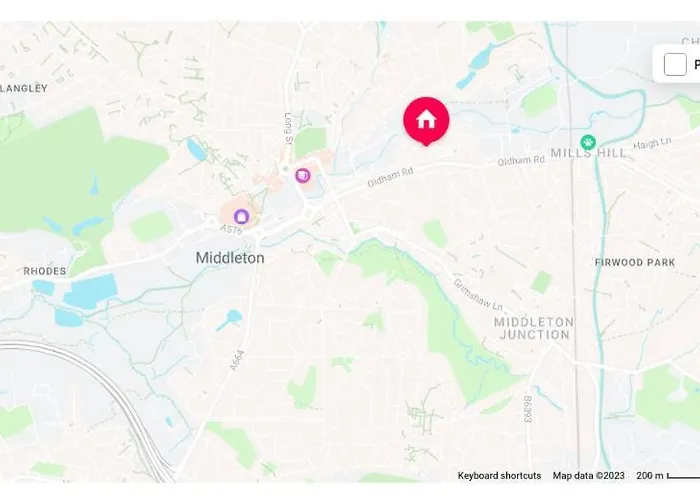Select the purple shopping icon near A576
The image size is (700, 500).
click(x=242, y=217)
